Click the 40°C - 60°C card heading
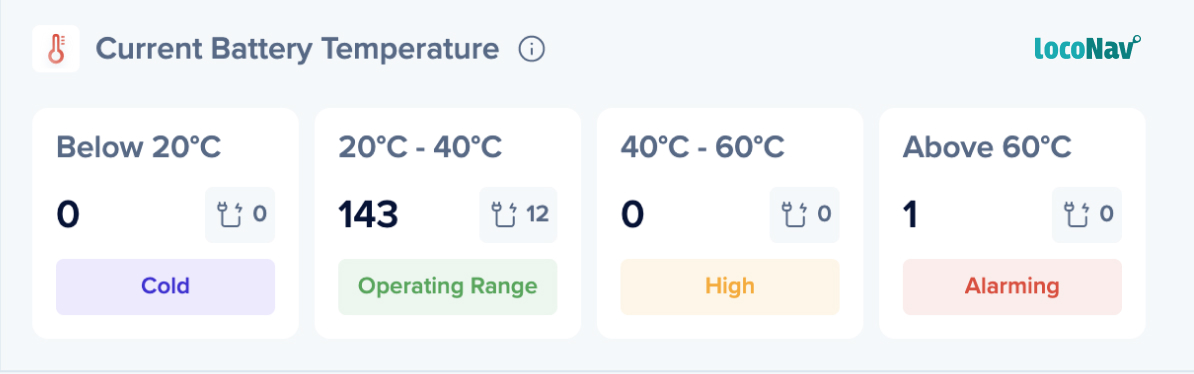Image resolution: width=1194 pixels, height=374 pixels. pos(703,147)
